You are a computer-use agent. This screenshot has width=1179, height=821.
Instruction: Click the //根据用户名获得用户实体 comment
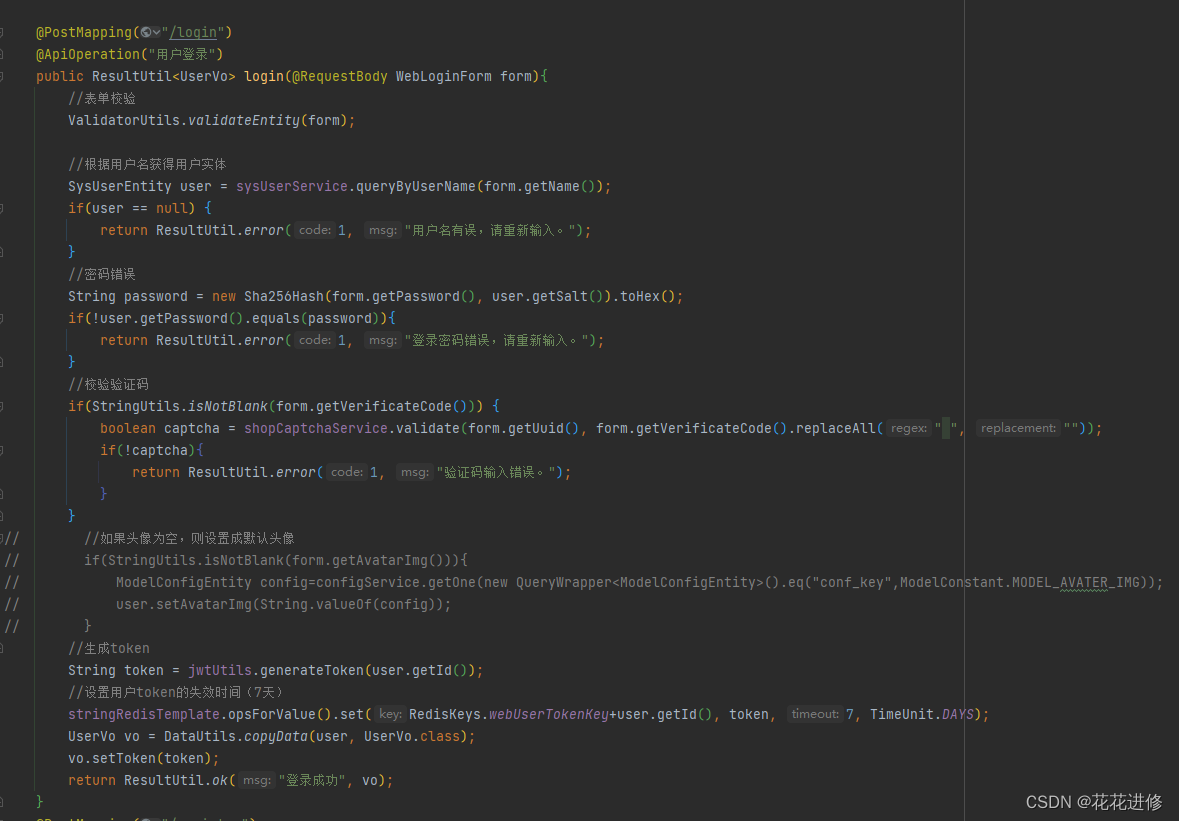(x=147, y=164)
